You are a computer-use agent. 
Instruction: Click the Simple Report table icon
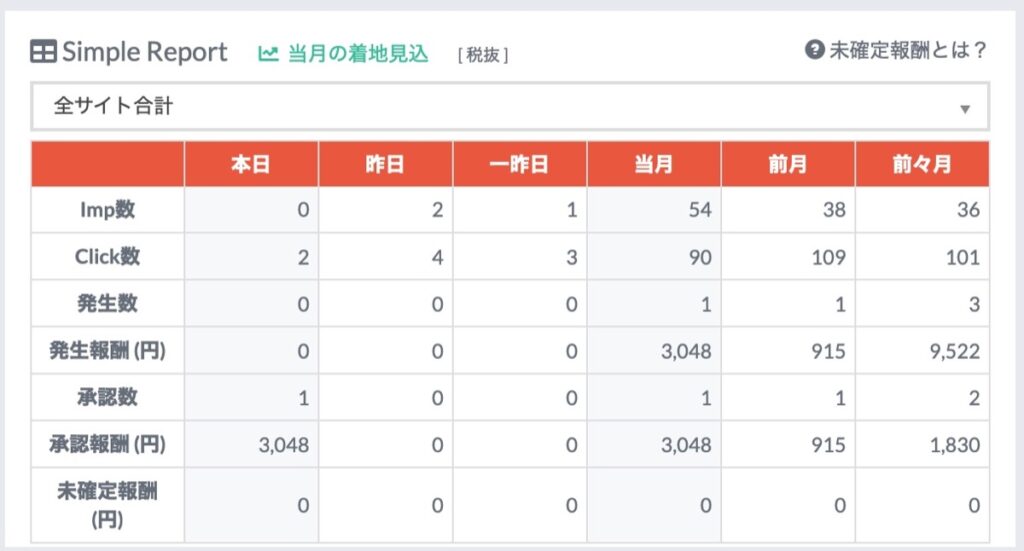click(43, 52)
